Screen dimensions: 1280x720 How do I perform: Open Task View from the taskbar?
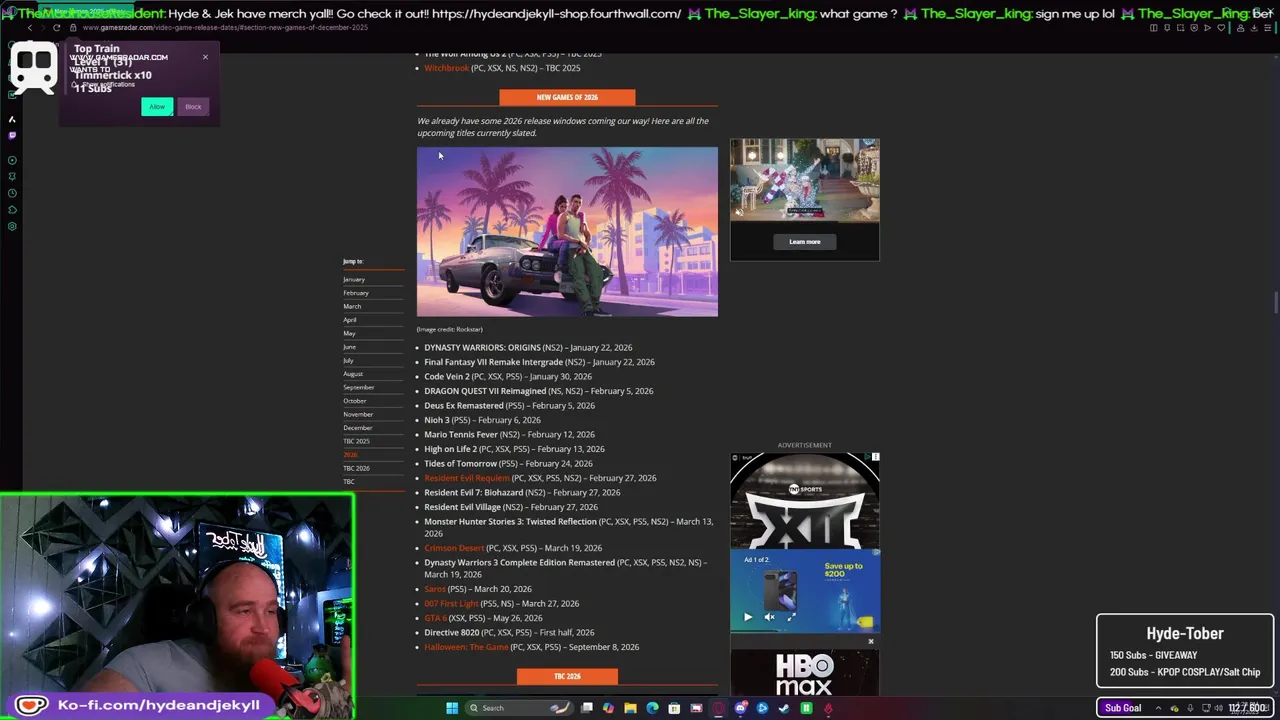pos(587,708)
